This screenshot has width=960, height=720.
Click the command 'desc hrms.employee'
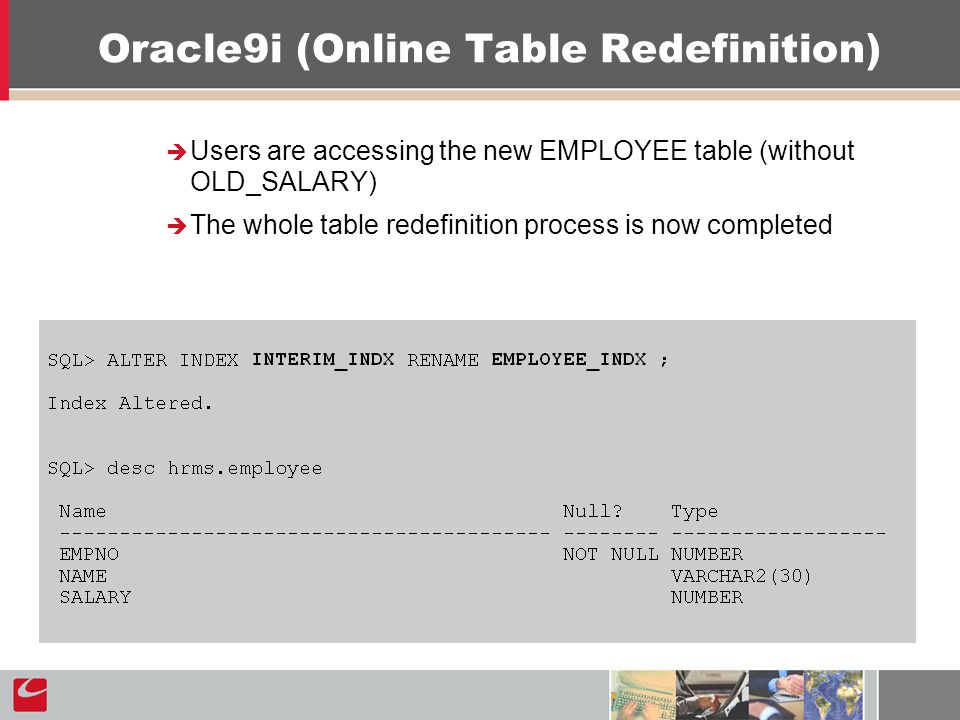(x=214, y=469)
